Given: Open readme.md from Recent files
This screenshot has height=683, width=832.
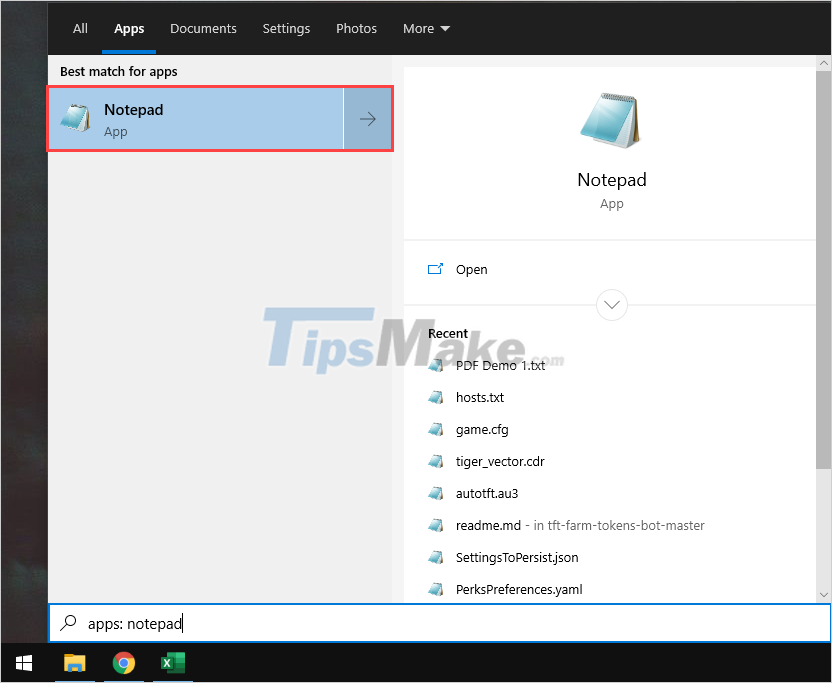Looking at the screenshot, I should [488, 525].
